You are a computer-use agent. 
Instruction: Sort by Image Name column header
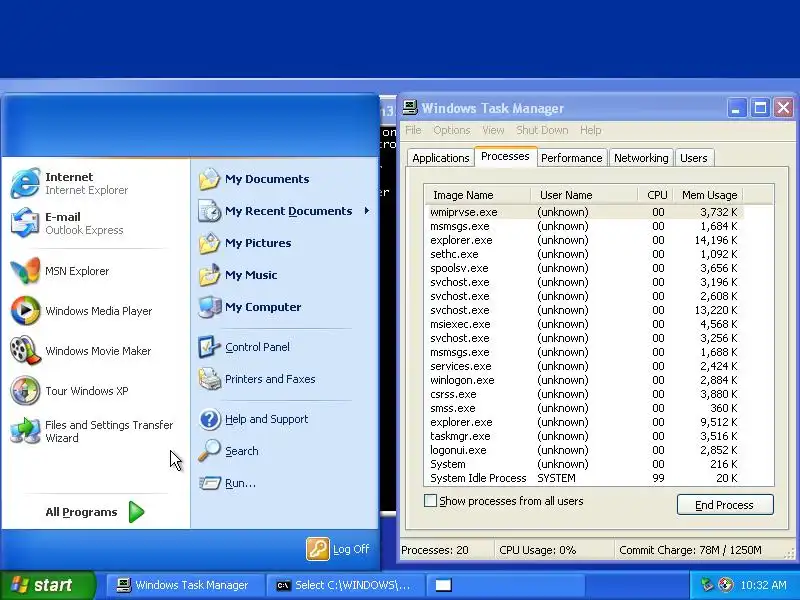(477, 195)
